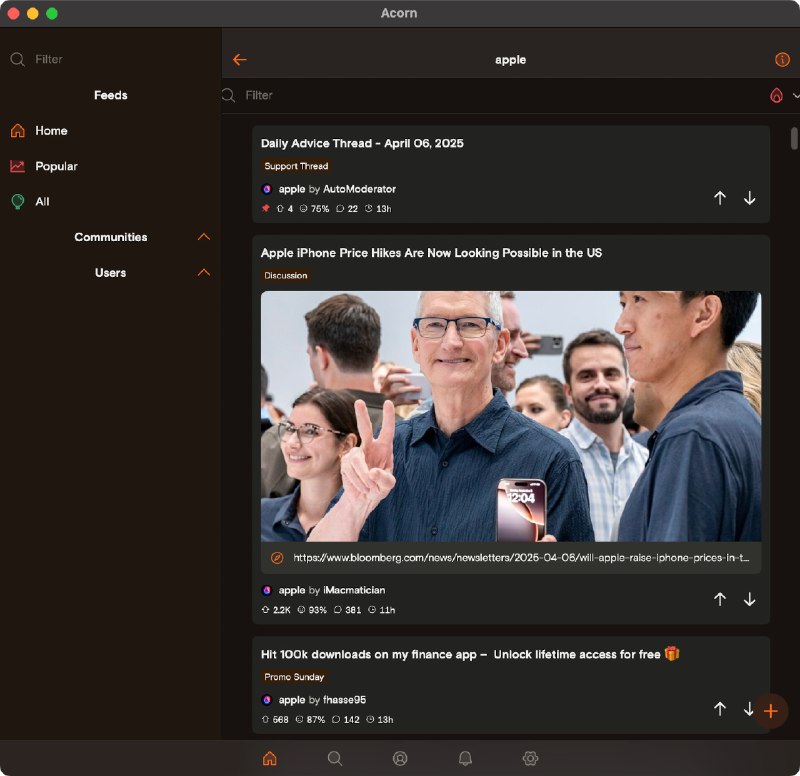Click 93% upvote ratio on iPhone post
The image size is (800, 776).
312,610
